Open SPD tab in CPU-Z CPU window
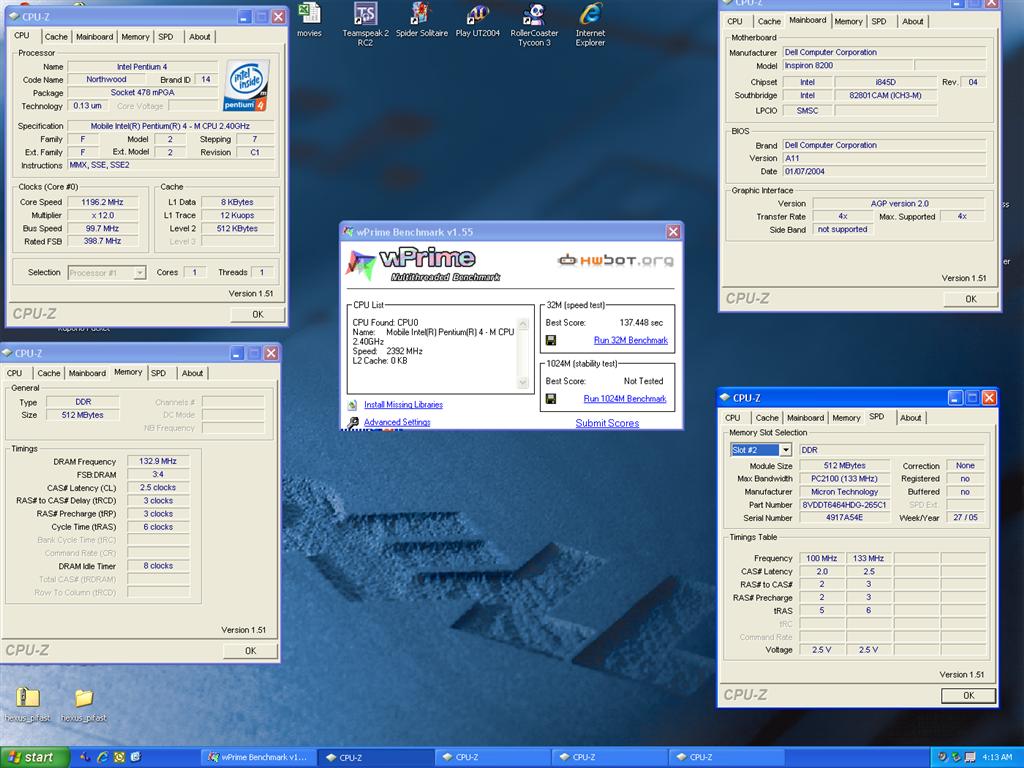The width and height of the screenshot is (1024, 768). click(166, 37)
